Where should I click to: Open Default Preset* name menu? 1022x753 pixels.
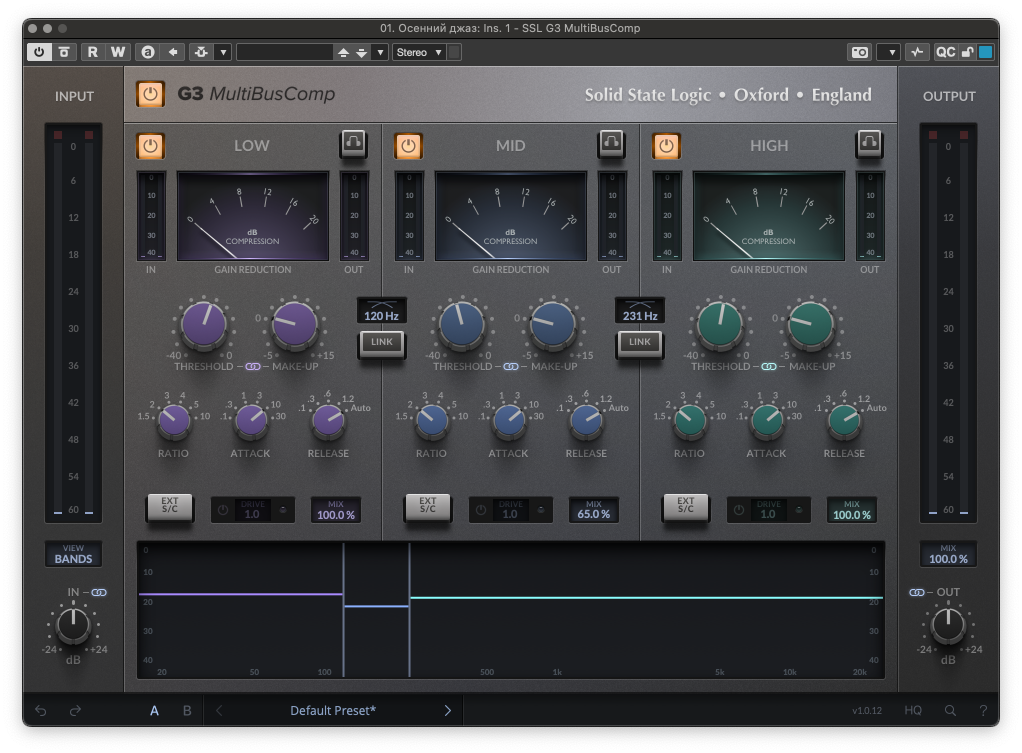point(333,711)
